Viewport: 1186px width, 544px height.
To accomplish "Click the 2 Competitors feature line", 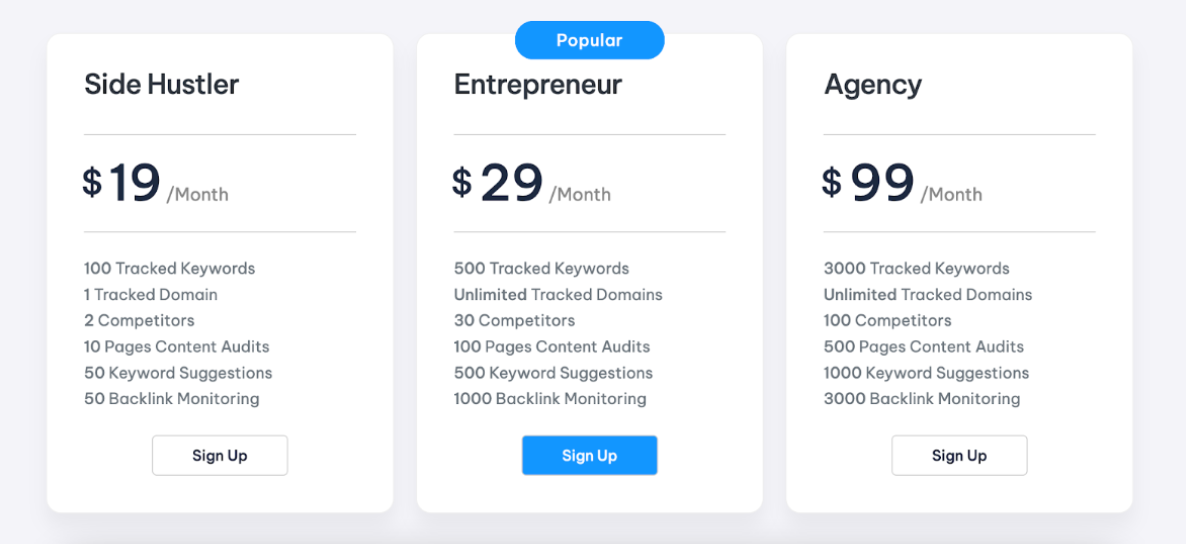I will [x=139, y=320].
